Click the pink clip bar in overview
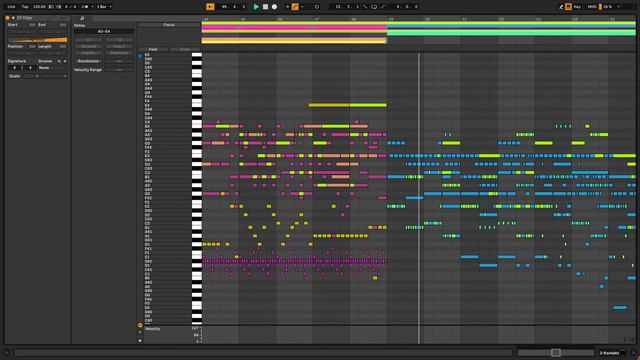 coord(294,27)
